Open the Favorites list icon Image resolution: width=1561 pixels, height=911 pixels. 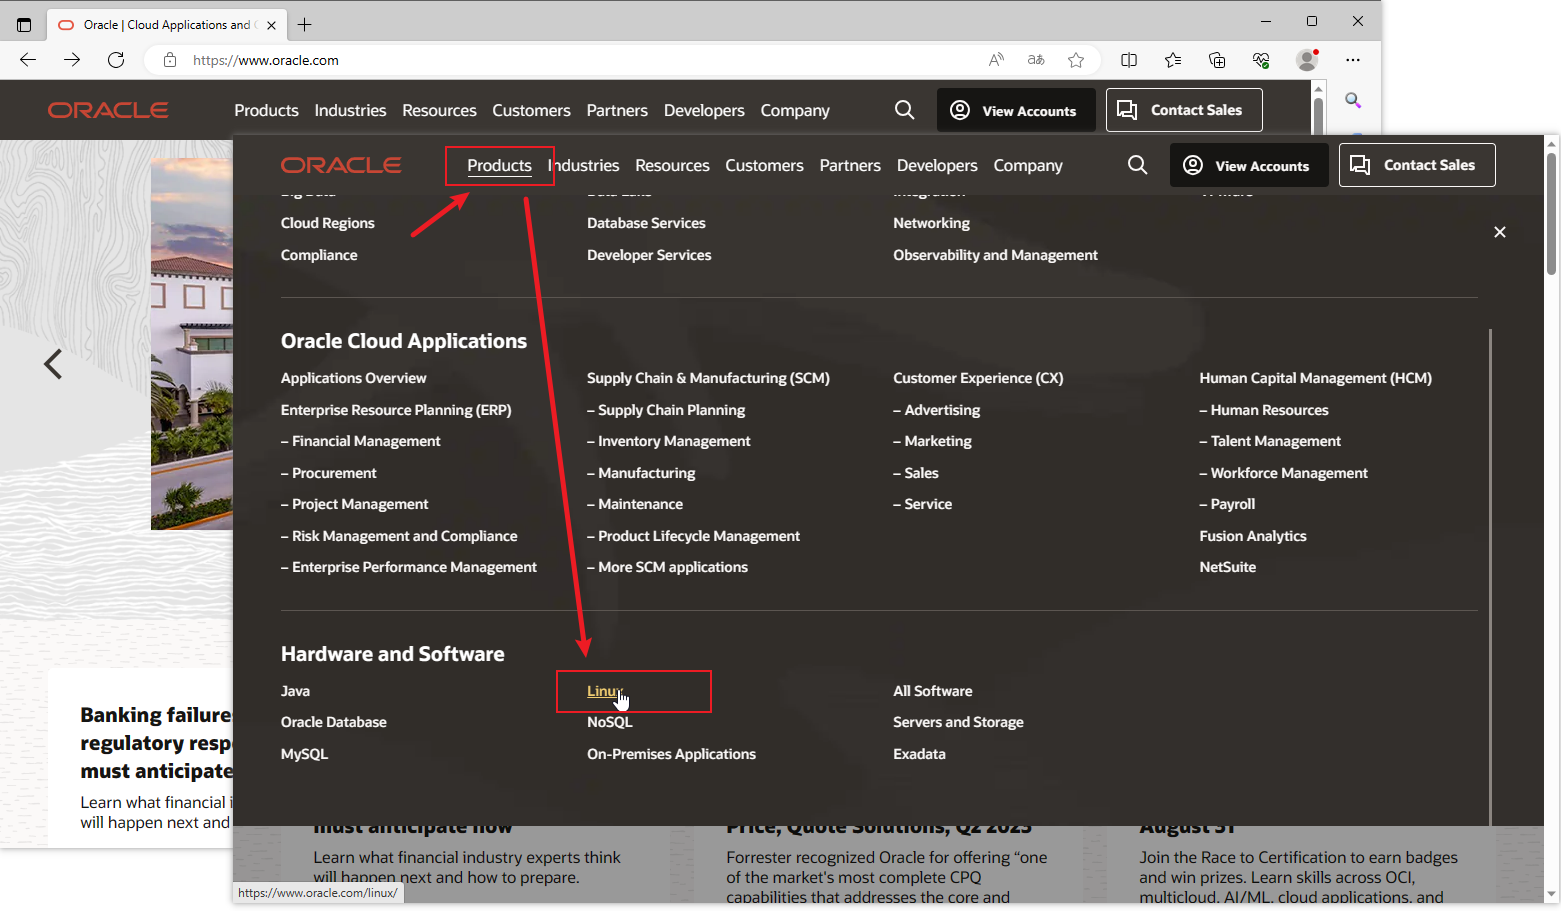point(1173,60)
